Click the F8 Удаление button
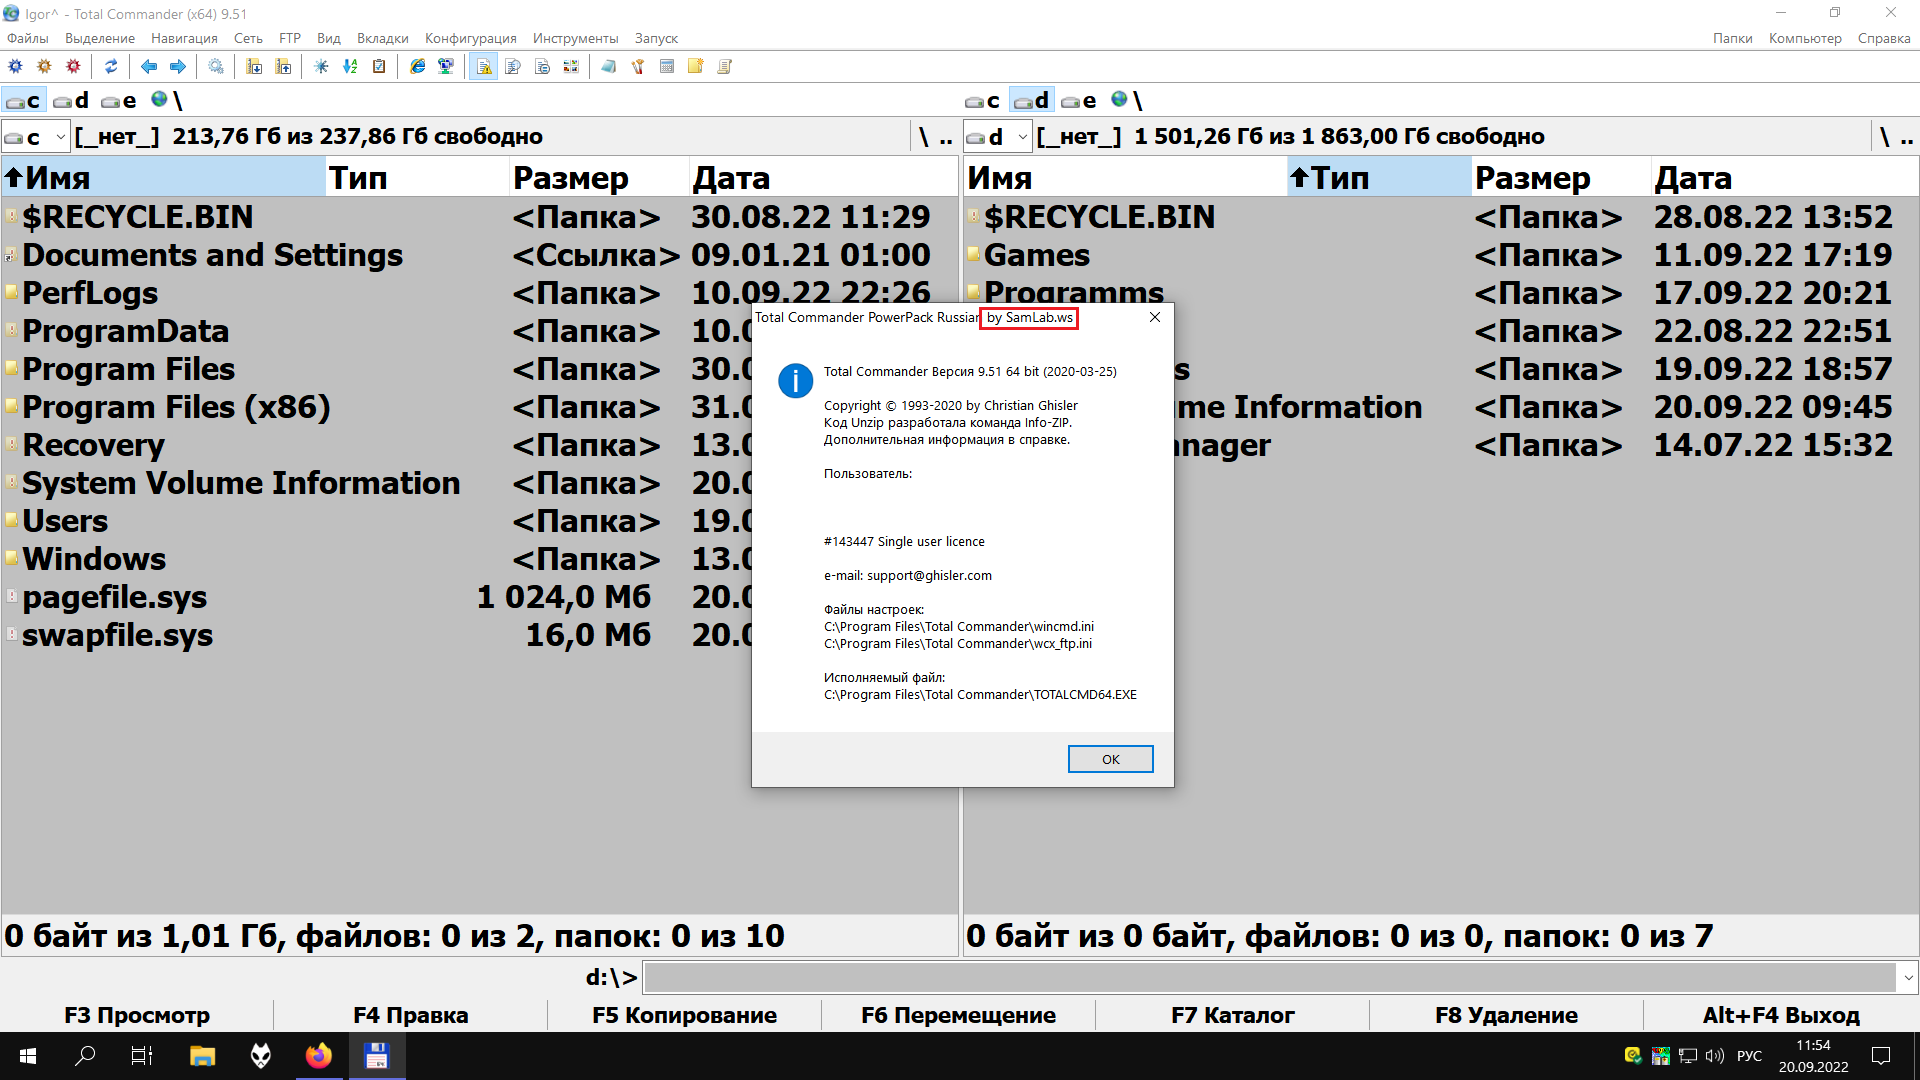The image size is (1920, 1080). 1506,1015
